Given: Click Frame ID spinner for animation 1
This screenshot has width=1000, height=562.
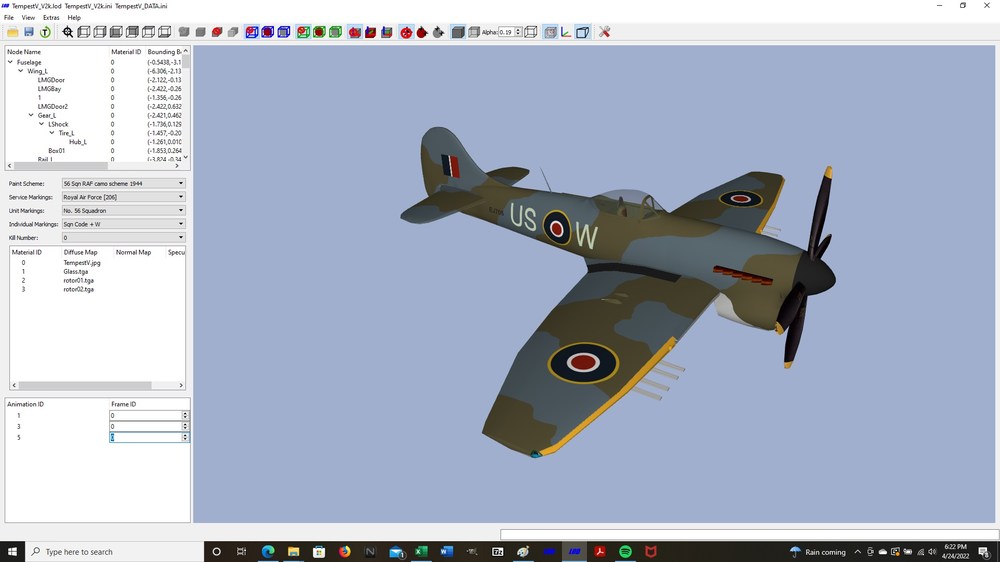Looking at the screenshot, I should 185,415.
